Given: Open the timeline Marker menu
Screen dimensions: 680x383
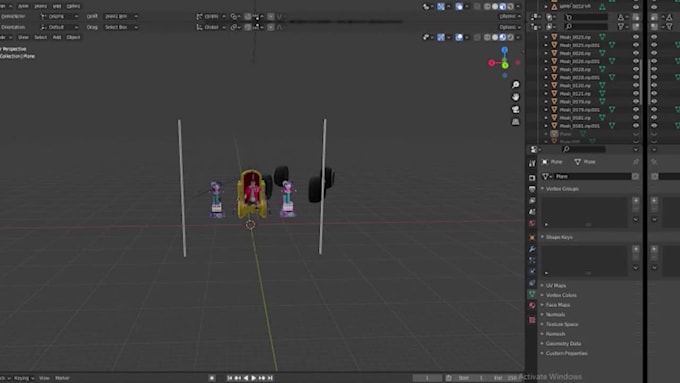Looking at the screenshot, I should pos(62,378).
